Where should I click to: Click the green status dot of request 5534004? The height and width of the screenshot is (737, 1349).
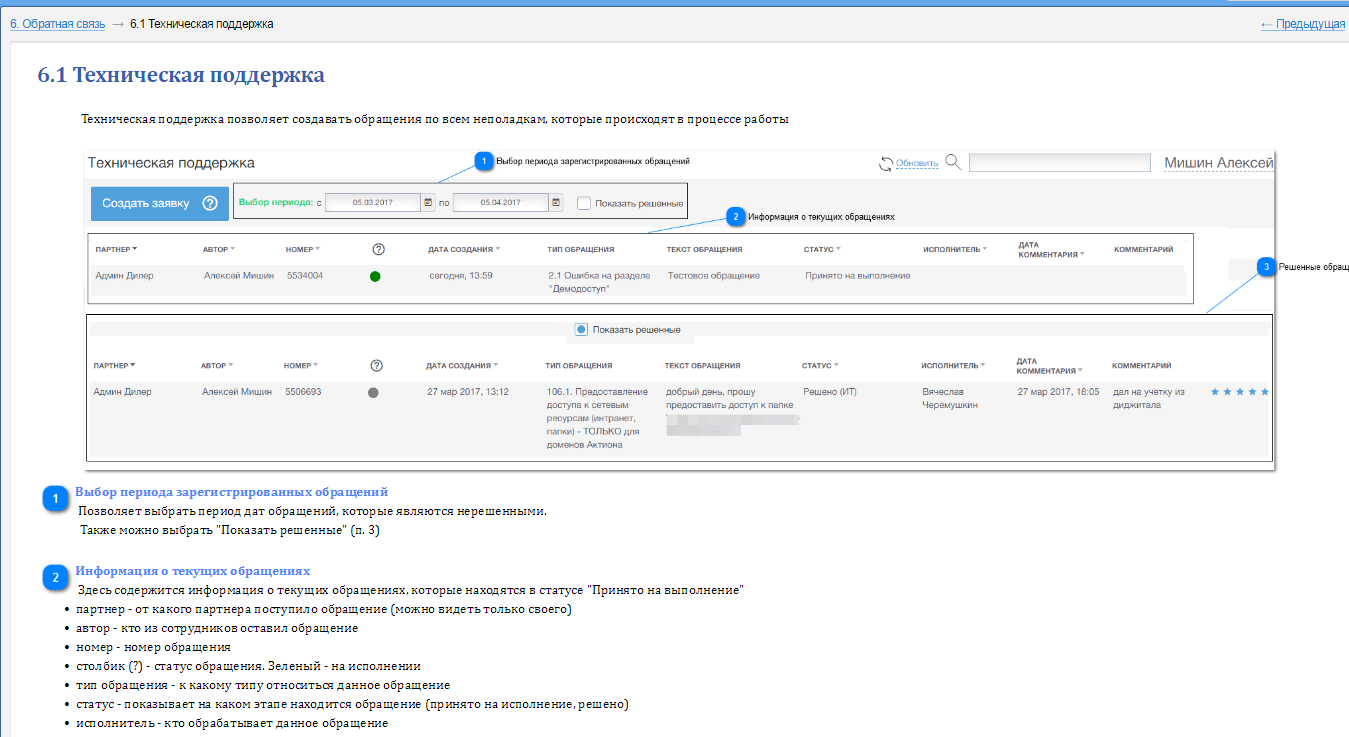pos(375,277)
